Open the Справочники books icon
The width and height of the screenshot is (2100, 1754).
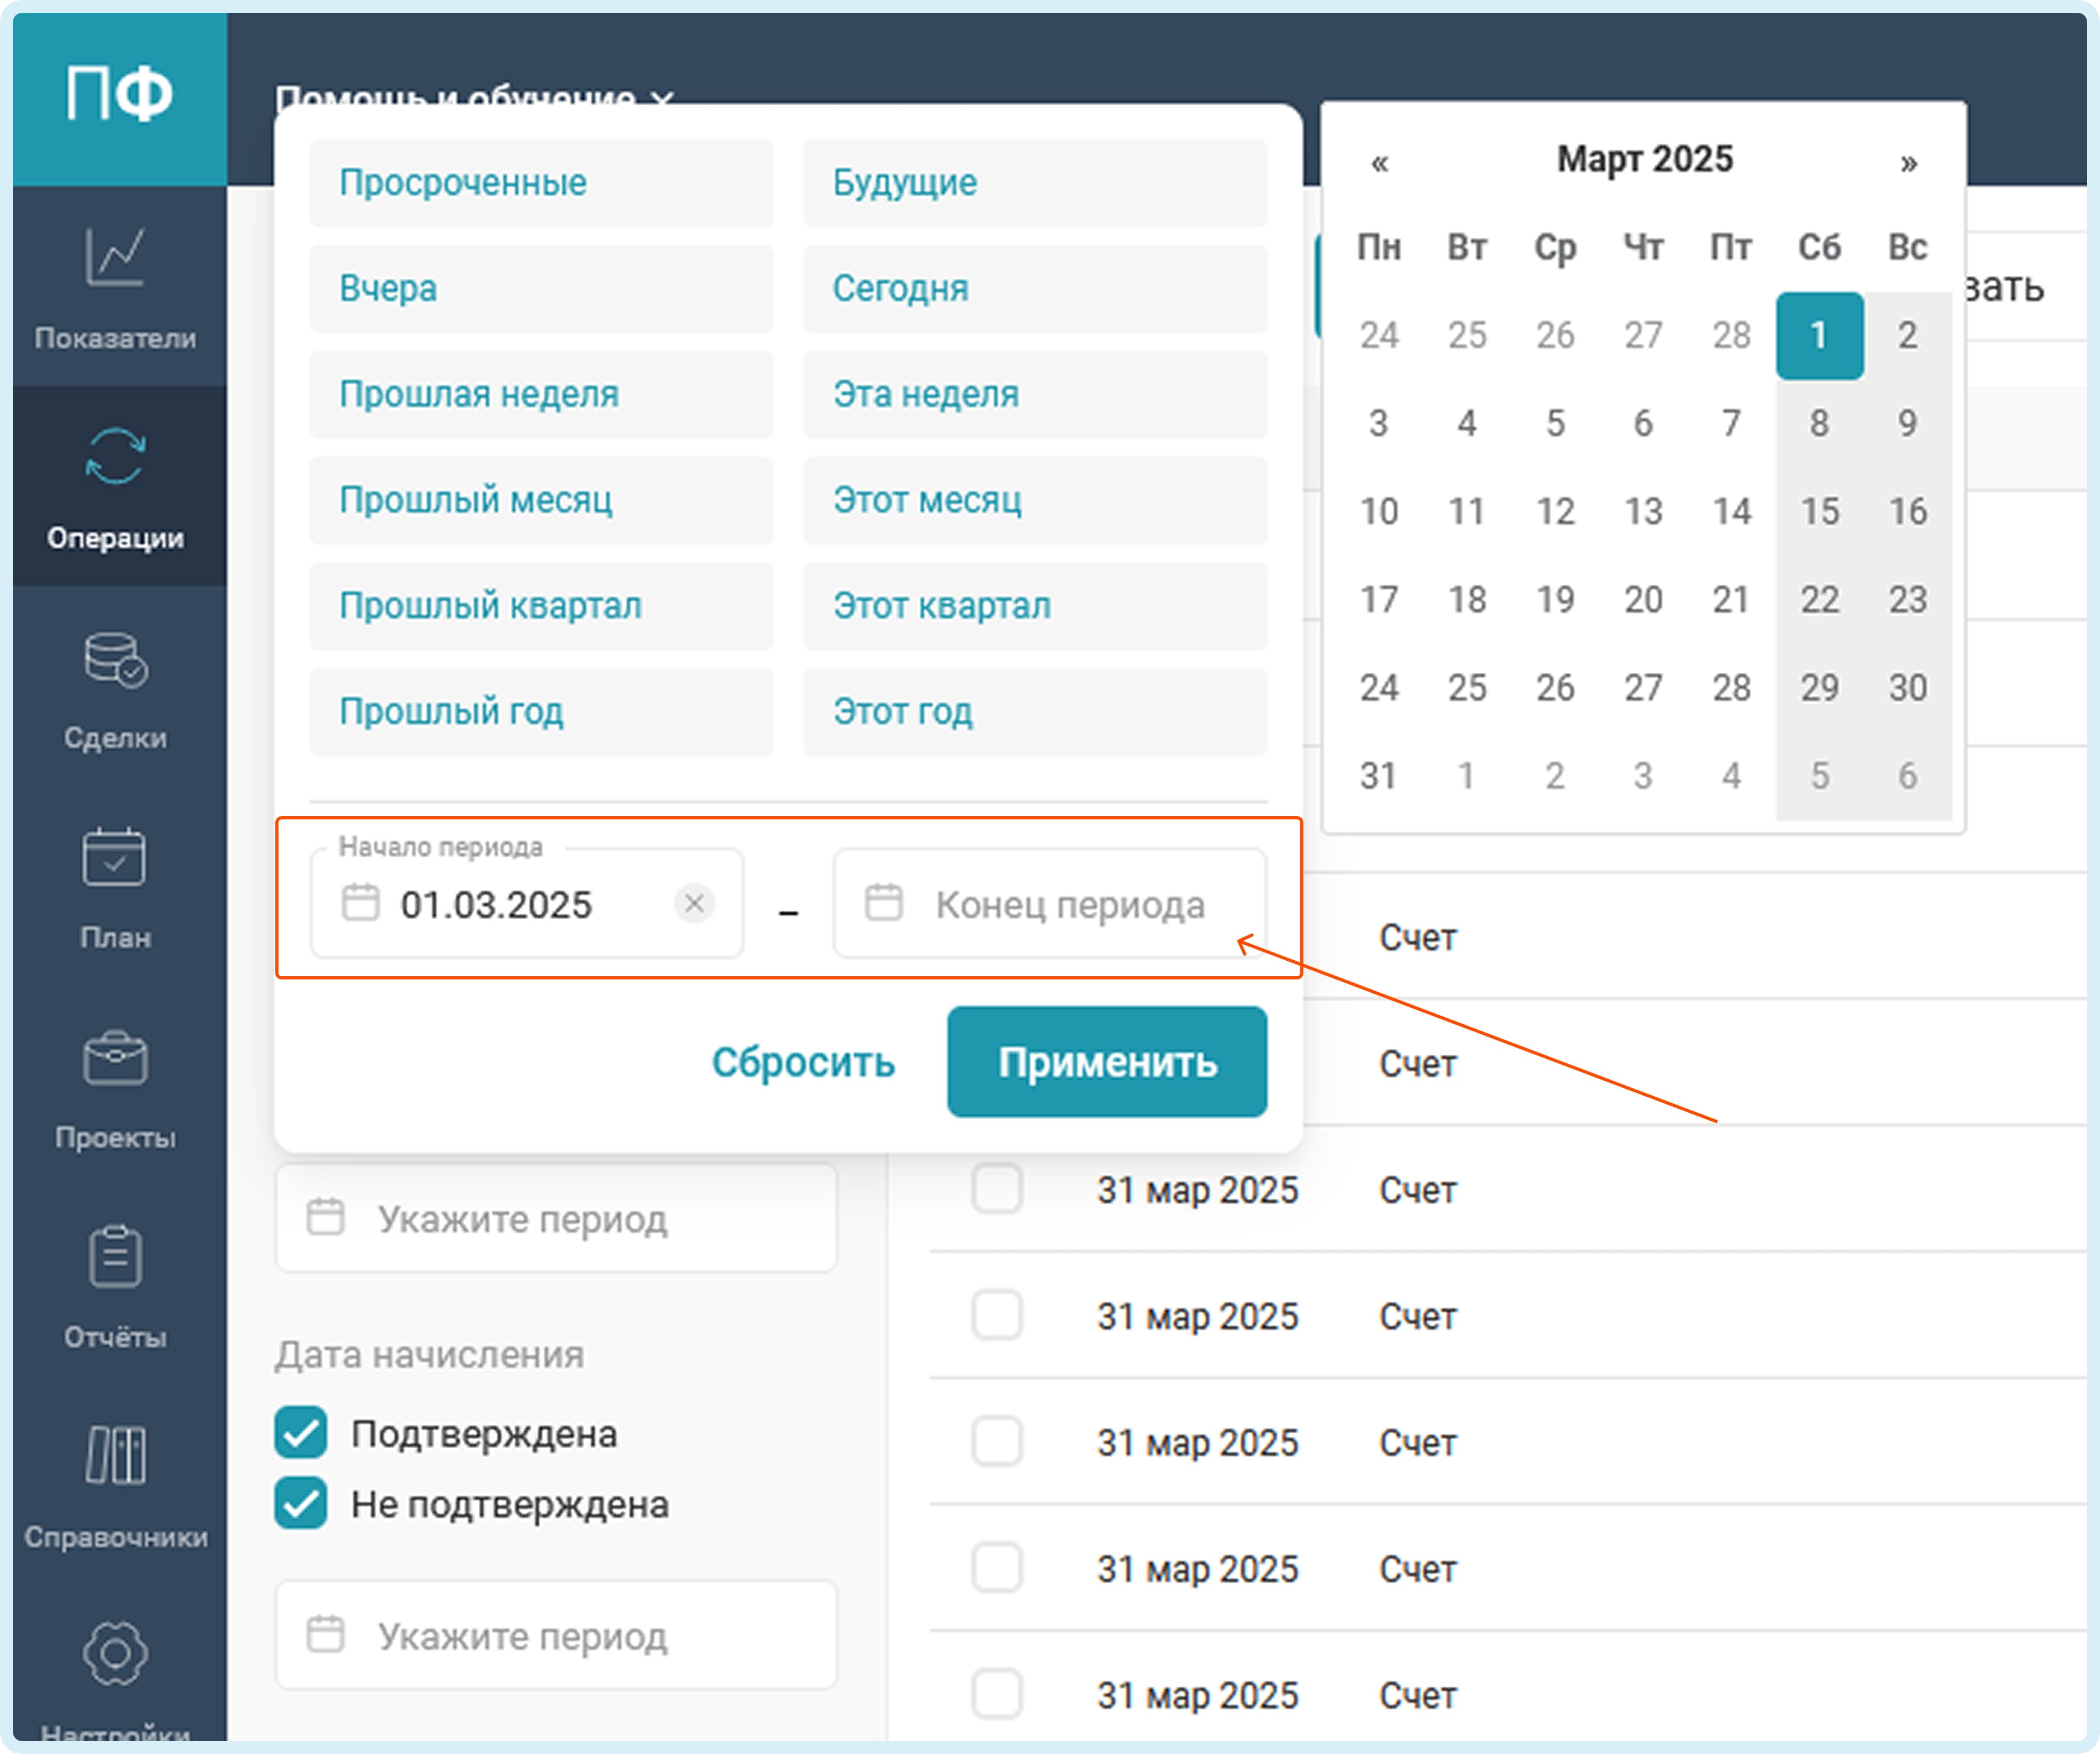click(115, 1455)
